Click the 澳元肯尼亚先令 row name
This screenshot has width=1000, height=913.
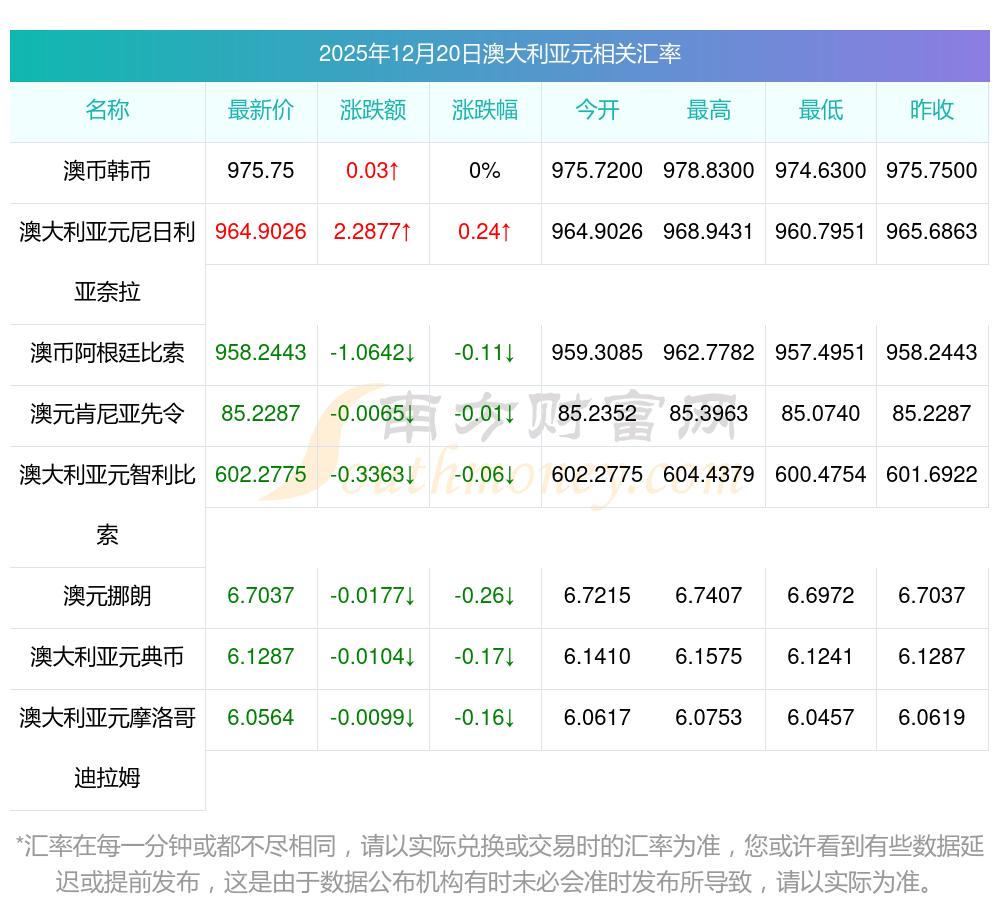(107, 414)
